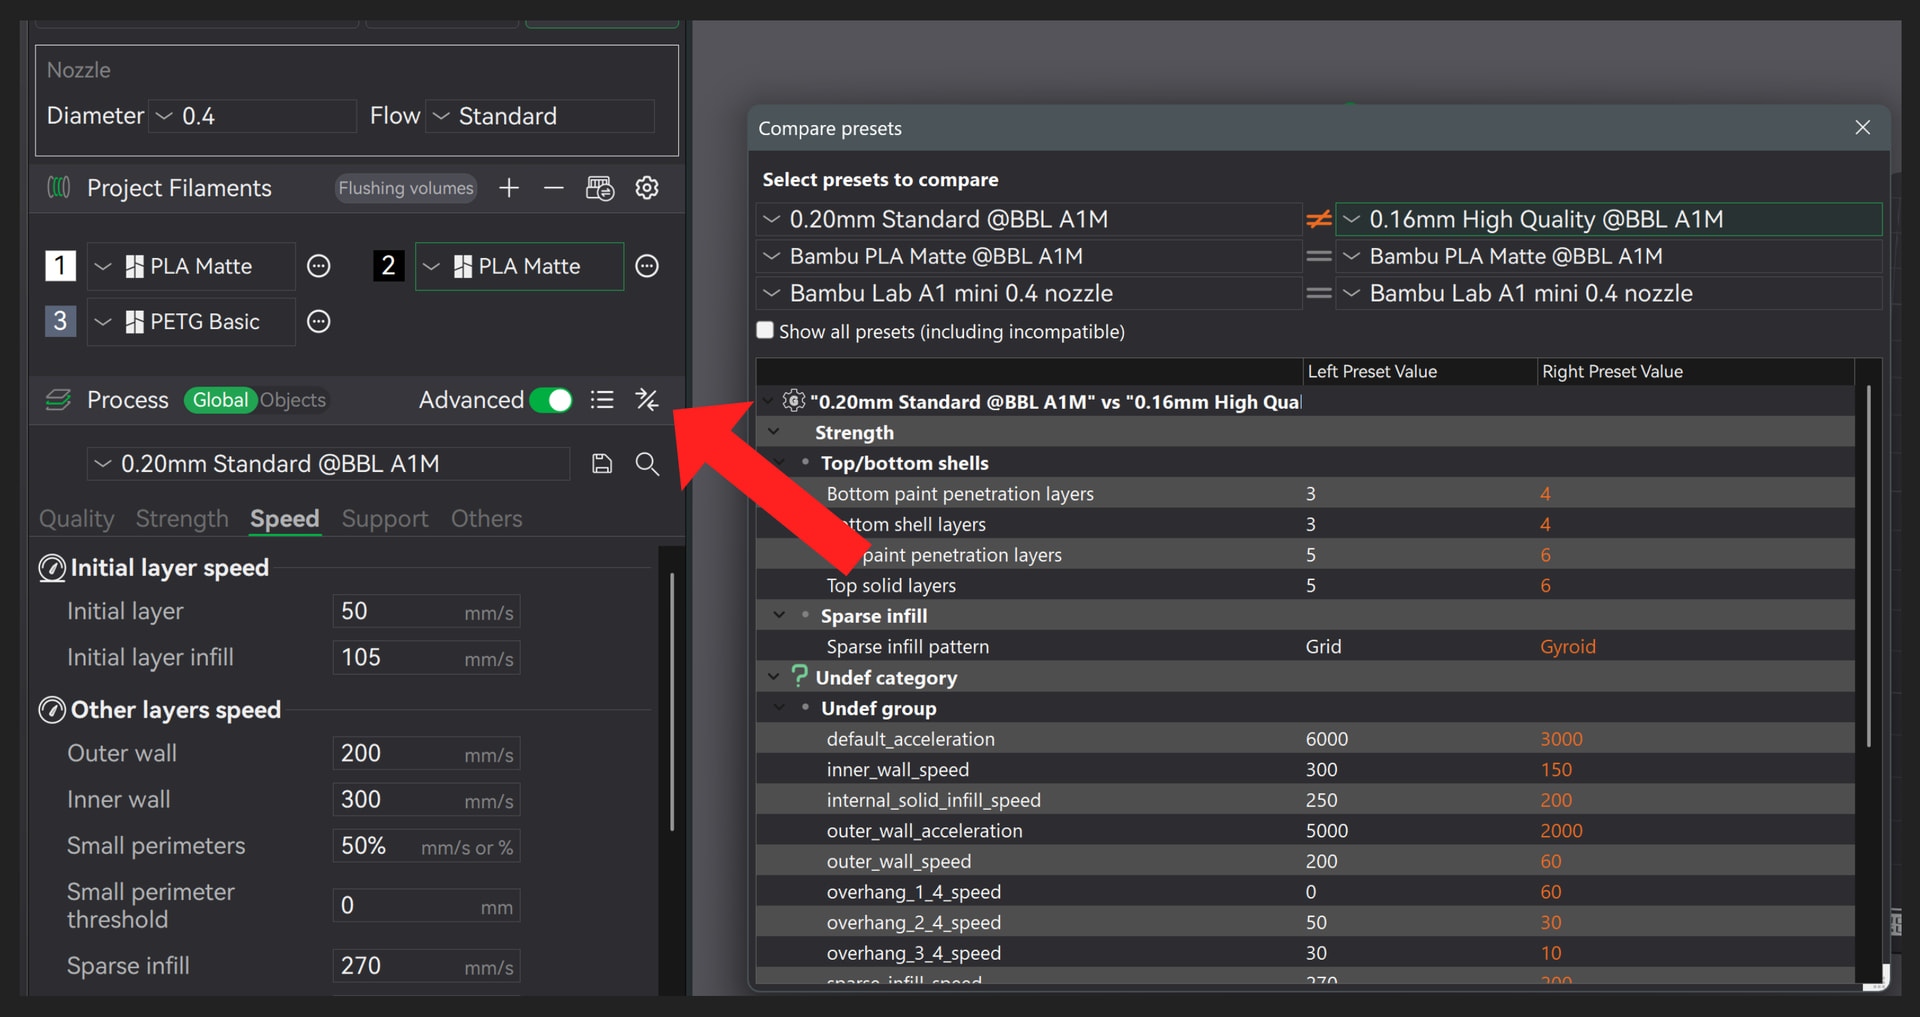
Task: Click the filament 1 number swatch
Action: [60, 266]
